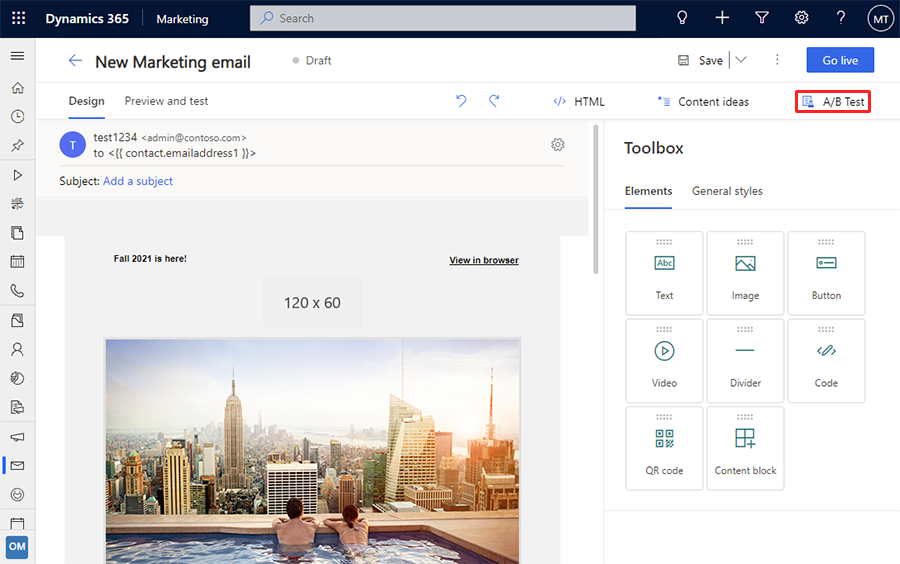This screenshot has width=900, height=564.
Task: Click the canvas vertical scrollbar
Action: tap(596, 199)
